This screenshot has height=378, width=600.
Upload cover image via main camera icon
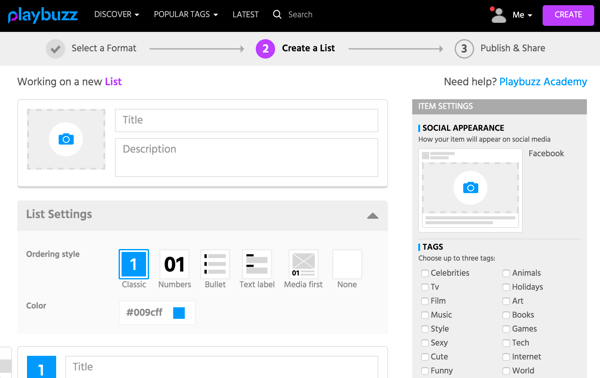(x=66, y=139)
